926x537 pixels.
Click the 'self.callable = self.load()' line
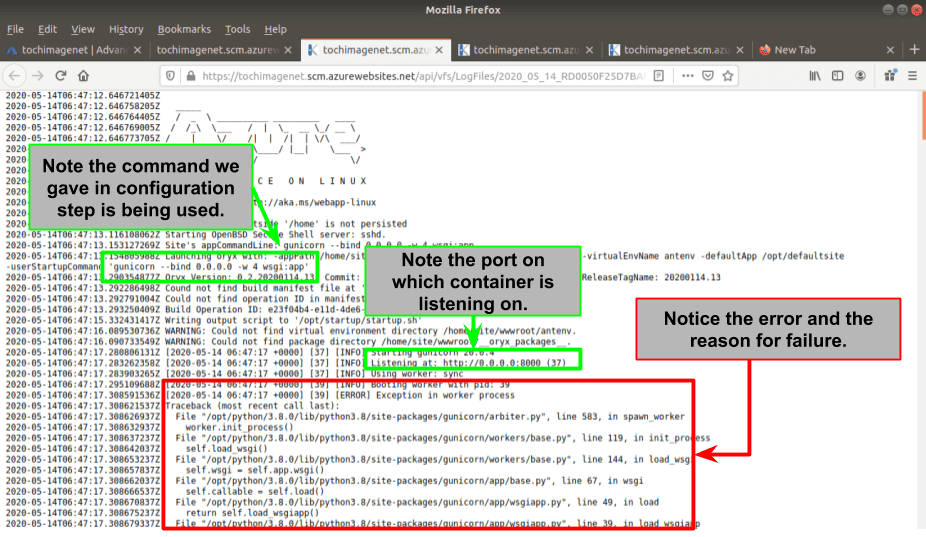pos(255,492)
